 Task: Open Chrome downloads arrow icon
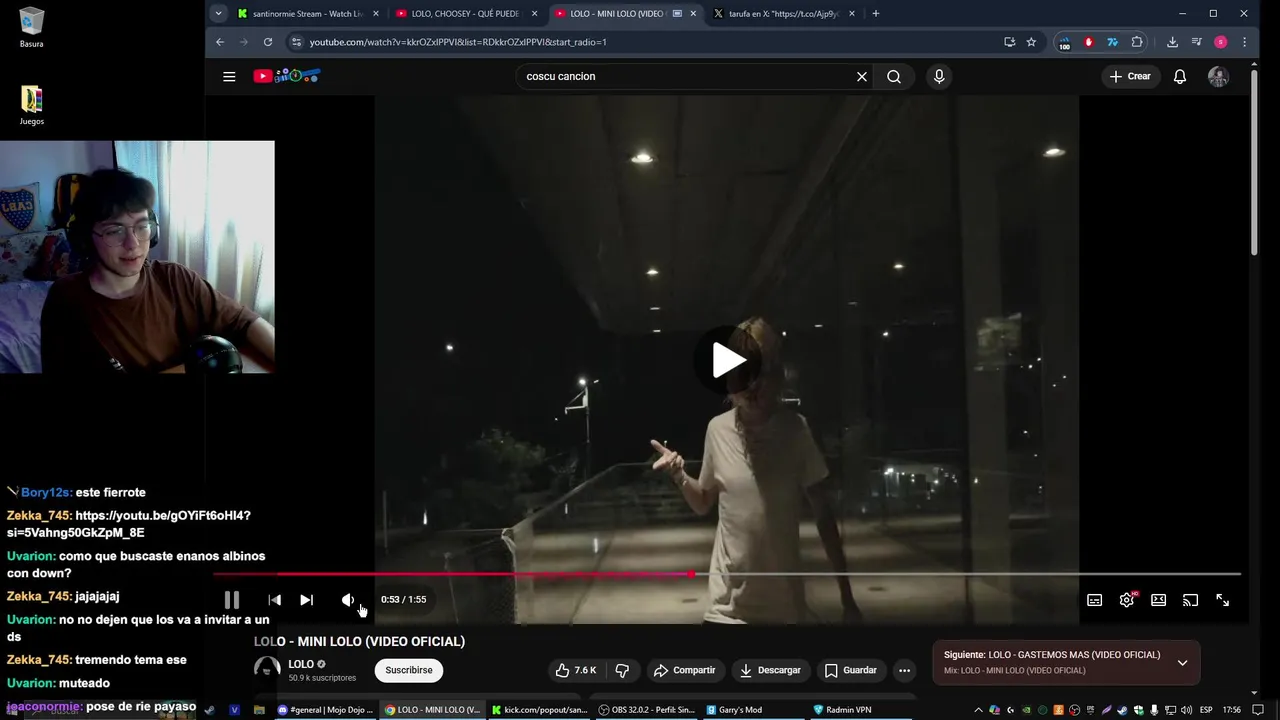click(1172, 42)
